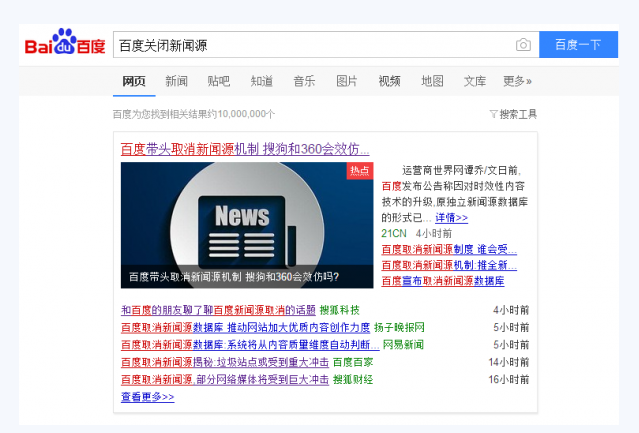Switch to the 新闻 tab
Viewport: 639px width, 433px height.
click(176, 81)
